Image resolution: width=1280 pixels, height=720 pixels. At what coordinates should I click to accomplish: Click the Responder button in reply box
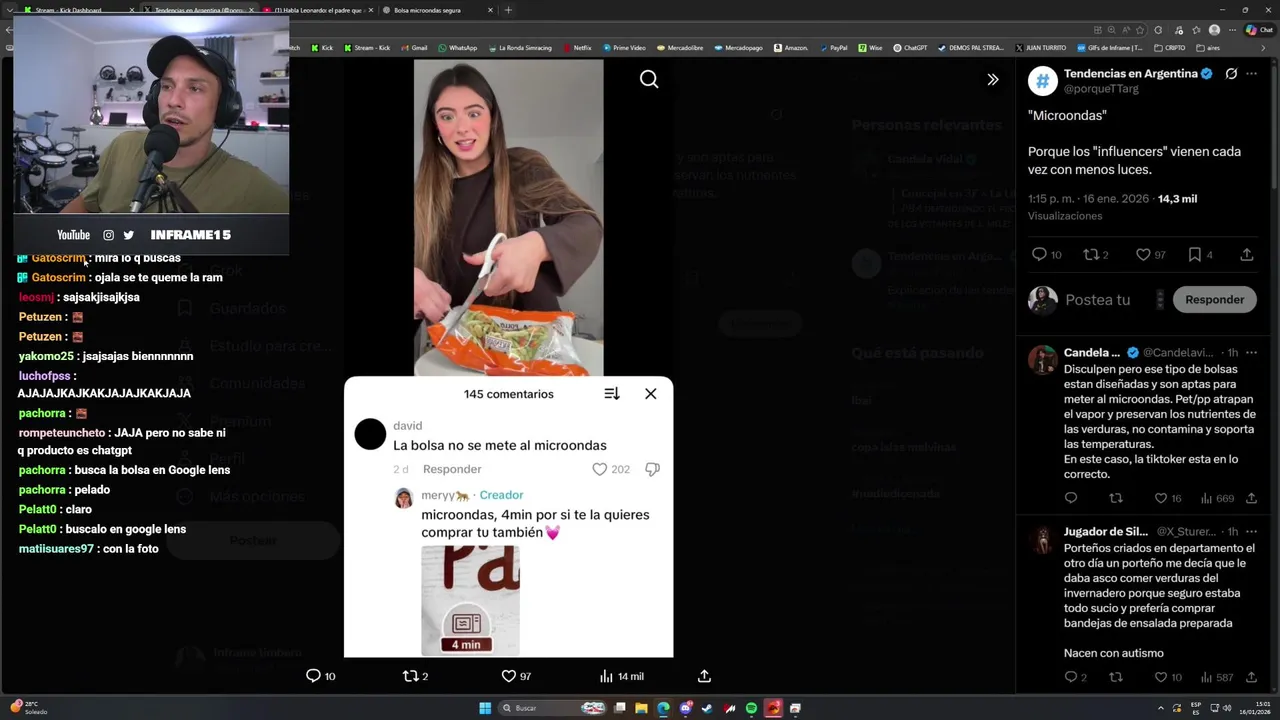pyautogui.click(x=1214, y=299)
